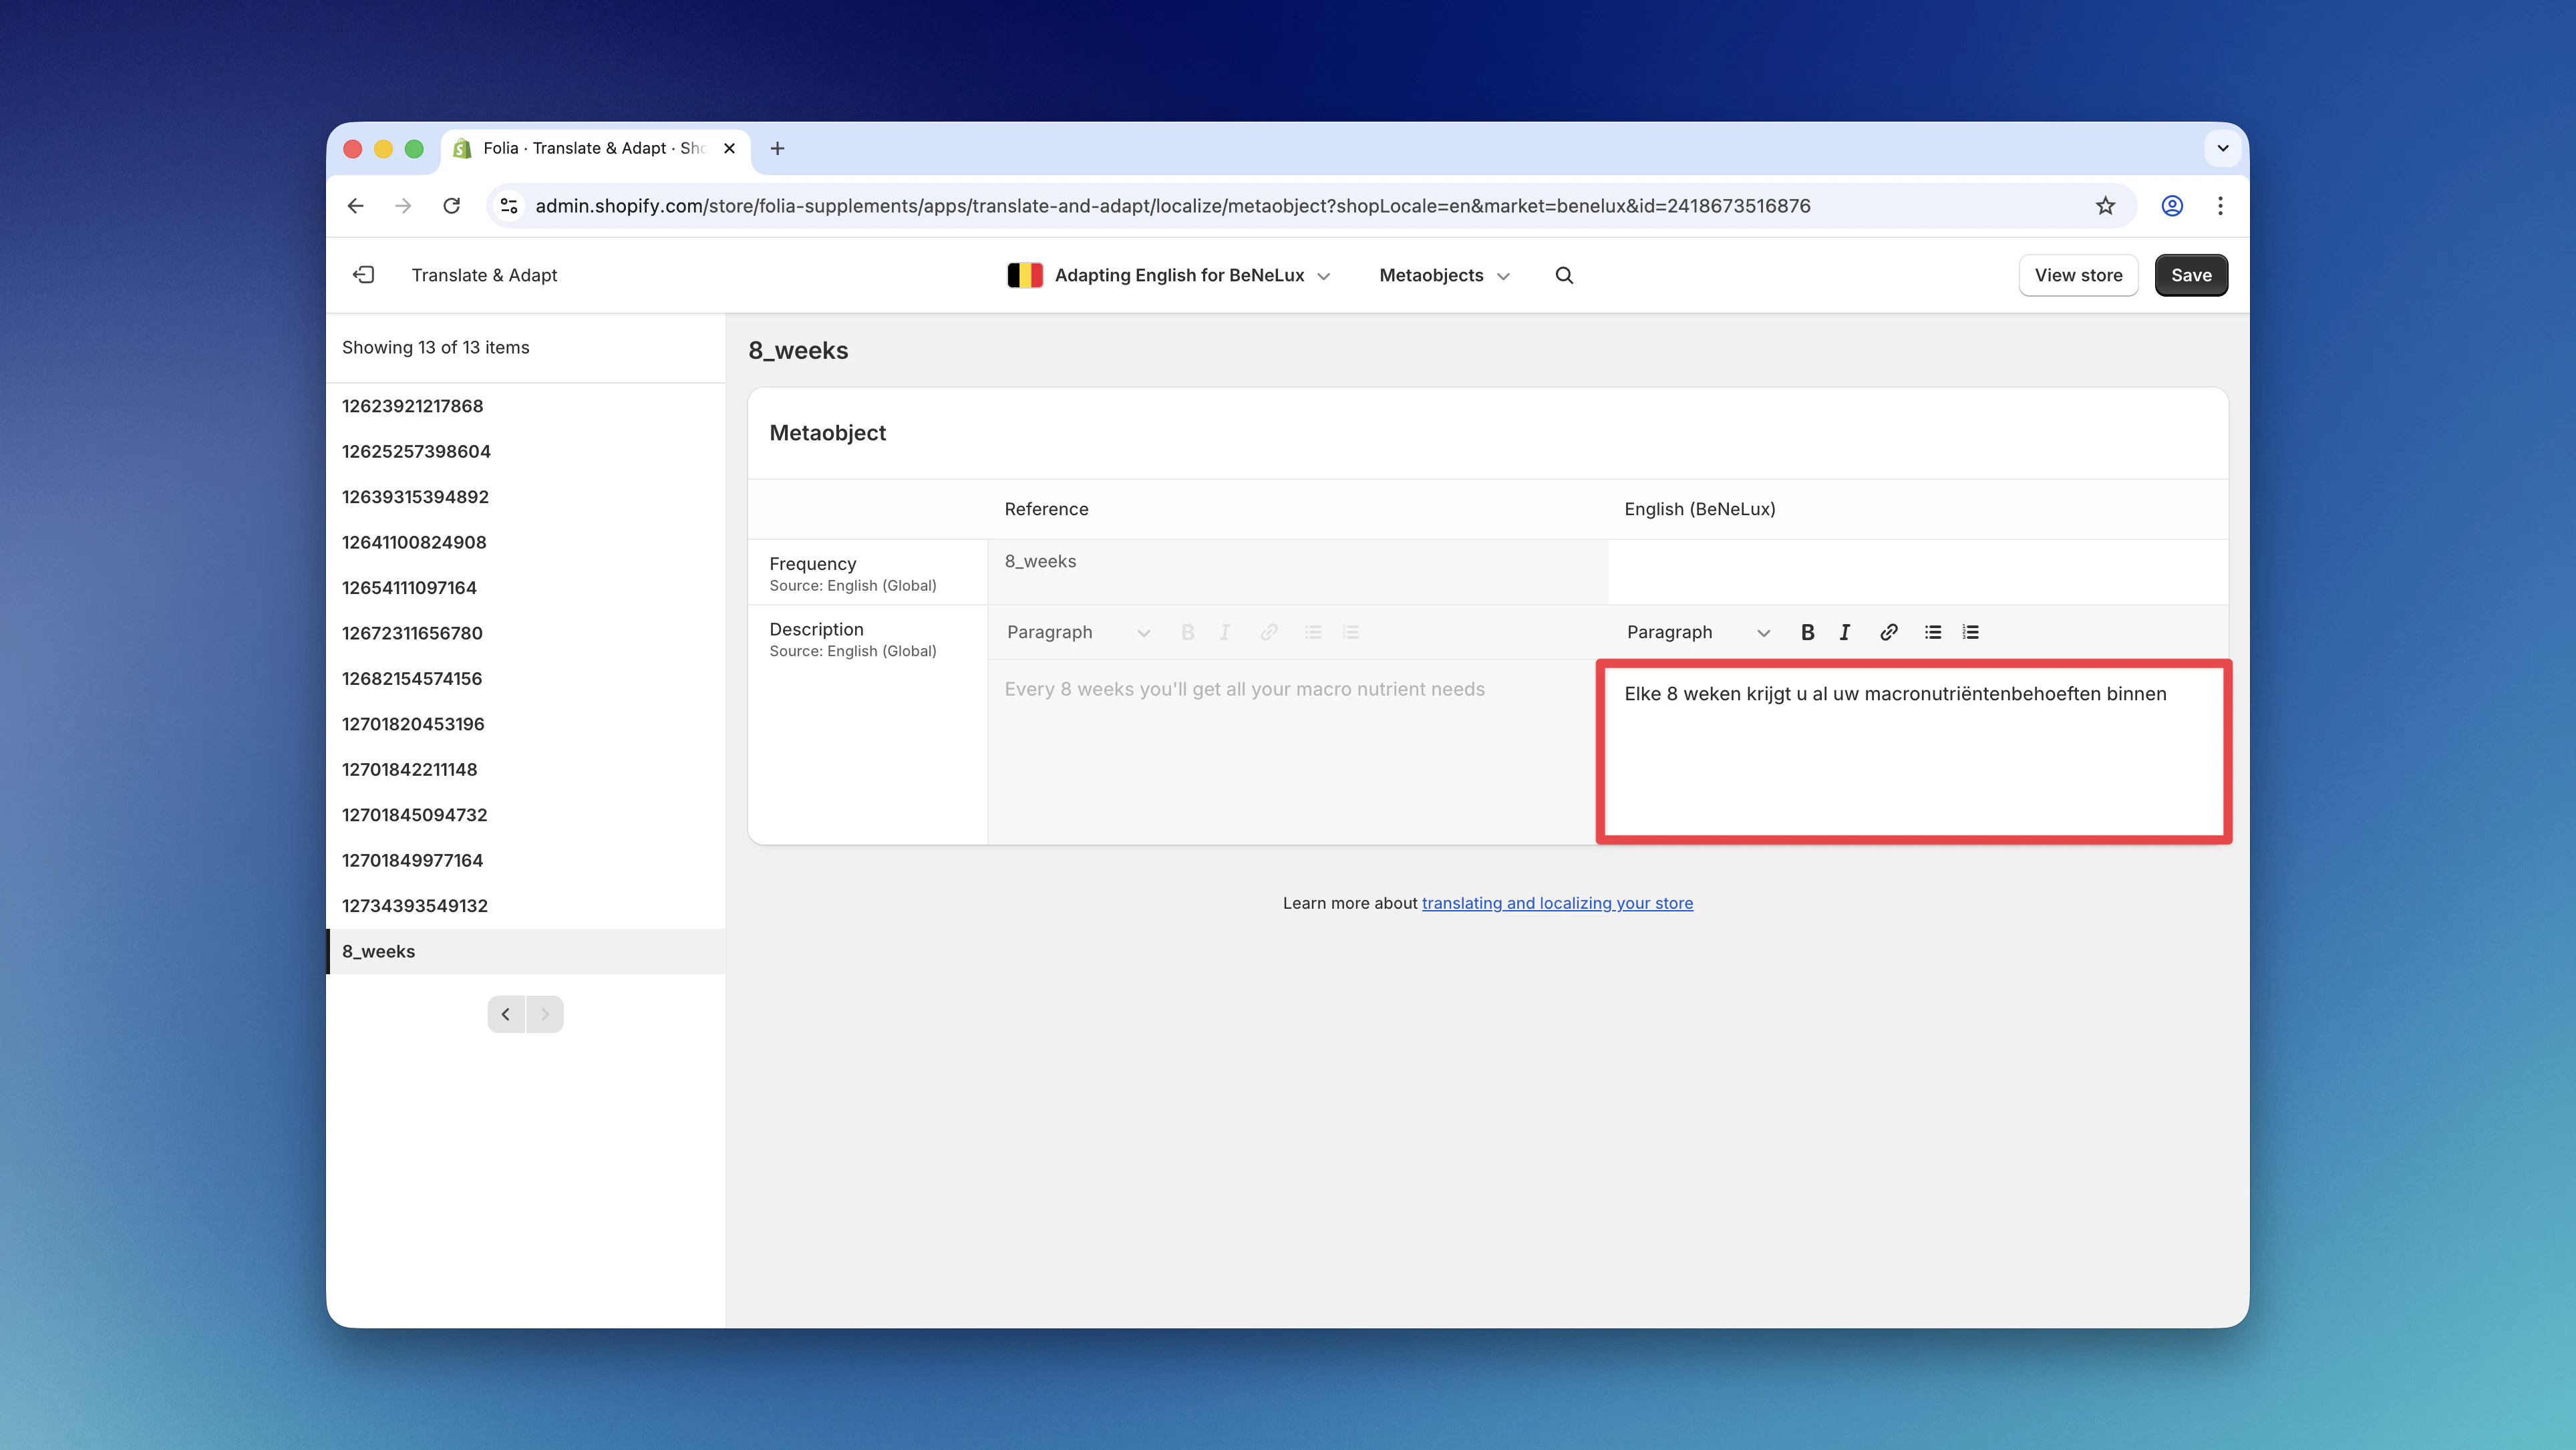This screenshot has height=1450, width=2576.
Task: Click the browser address bar URL
Action: point(1172,206)
